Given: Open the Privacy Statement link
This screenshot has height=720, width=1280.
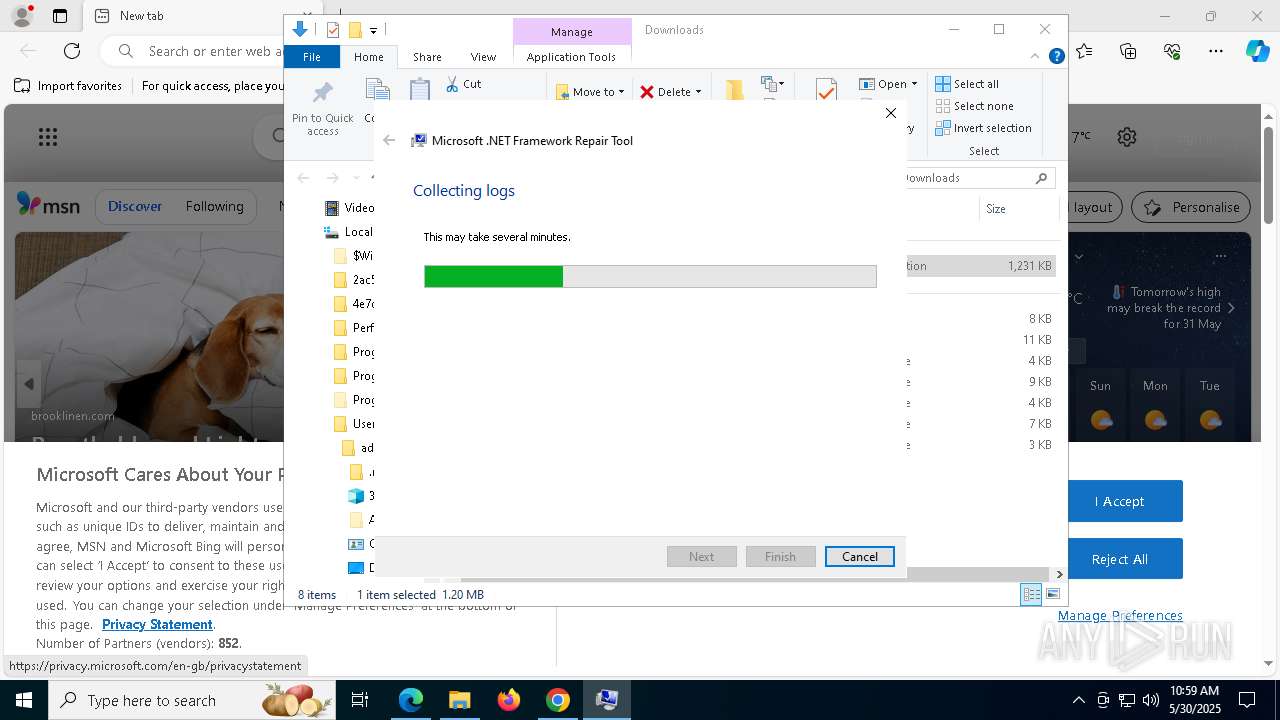Looking at the screenshot, I should click(157, 624).
